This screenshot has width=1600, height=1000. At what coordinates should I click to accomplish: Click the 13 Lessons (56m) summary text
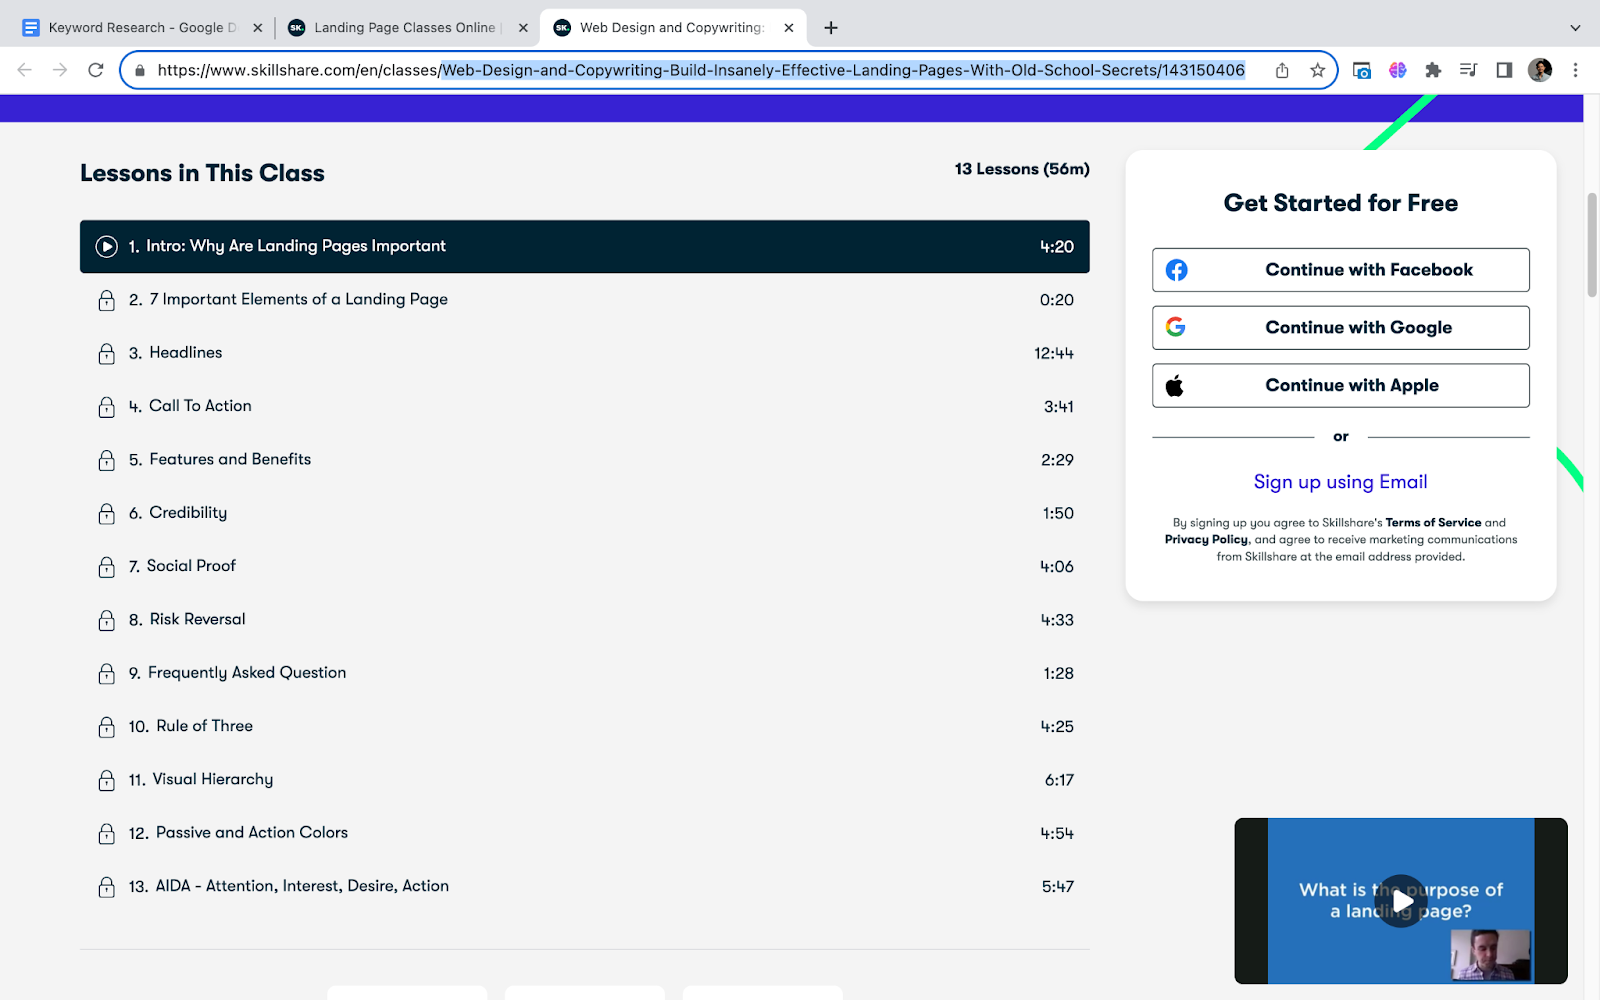click(x=1022, y=169)
